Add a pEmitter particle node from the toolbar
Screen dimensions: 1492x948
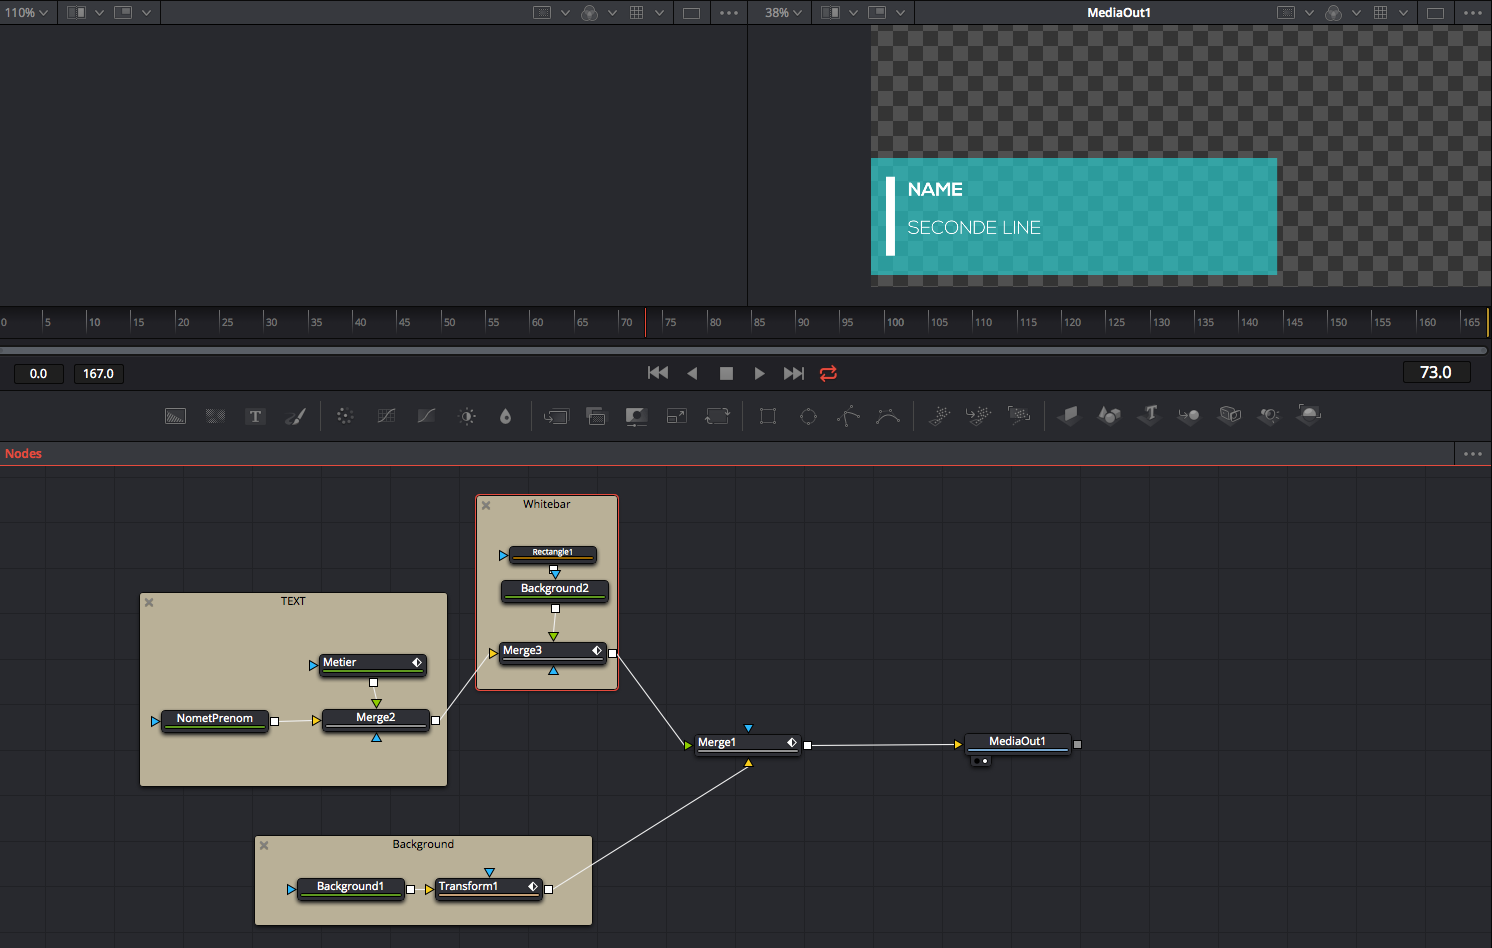coord(939,416)
